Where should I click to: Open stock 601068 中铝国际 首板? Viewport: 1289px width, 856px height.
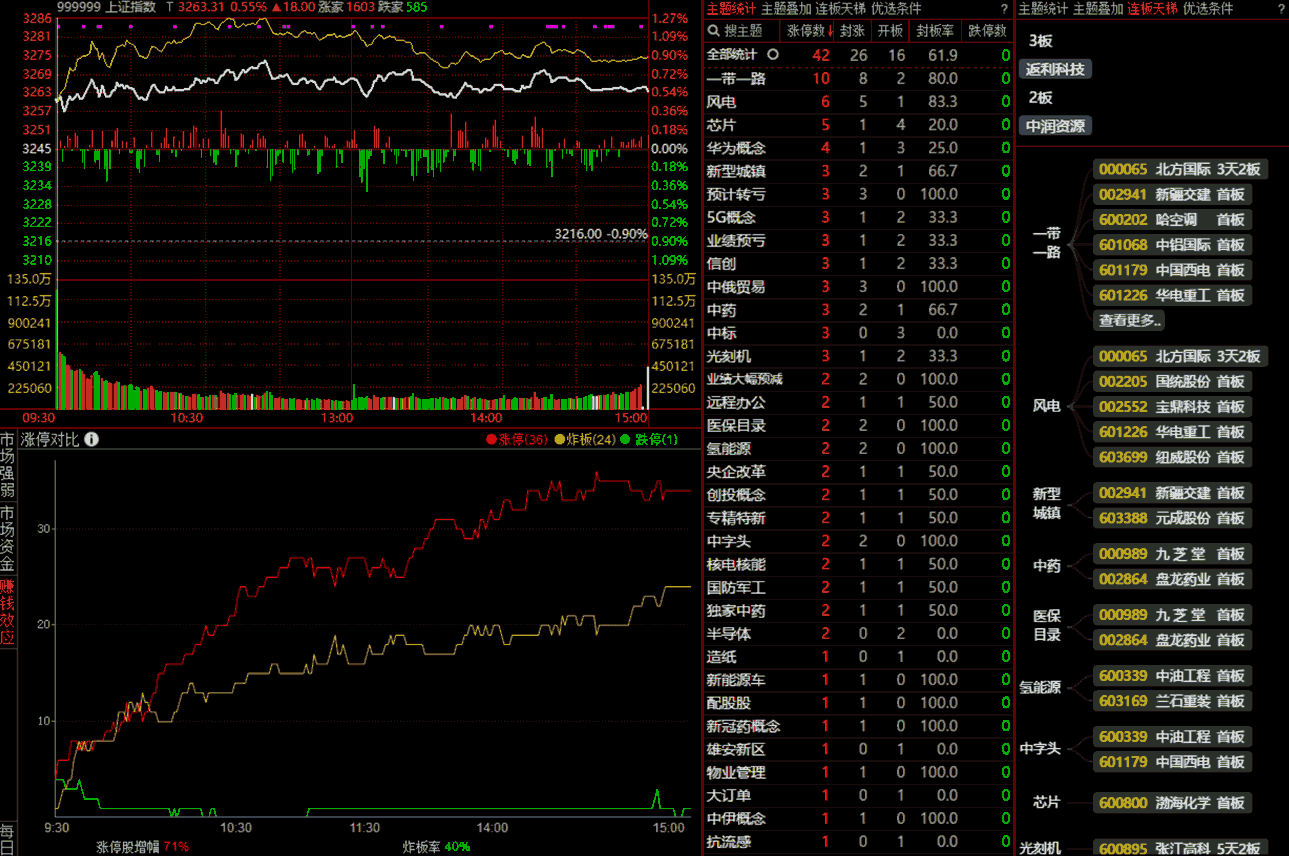(1172, 245)
